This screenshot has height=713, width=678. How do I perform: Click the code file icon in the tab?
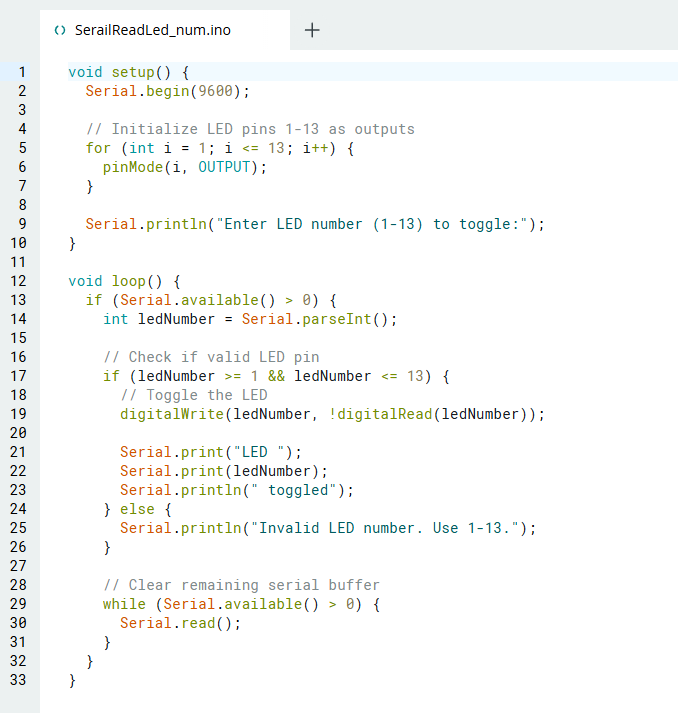(62, 30)
